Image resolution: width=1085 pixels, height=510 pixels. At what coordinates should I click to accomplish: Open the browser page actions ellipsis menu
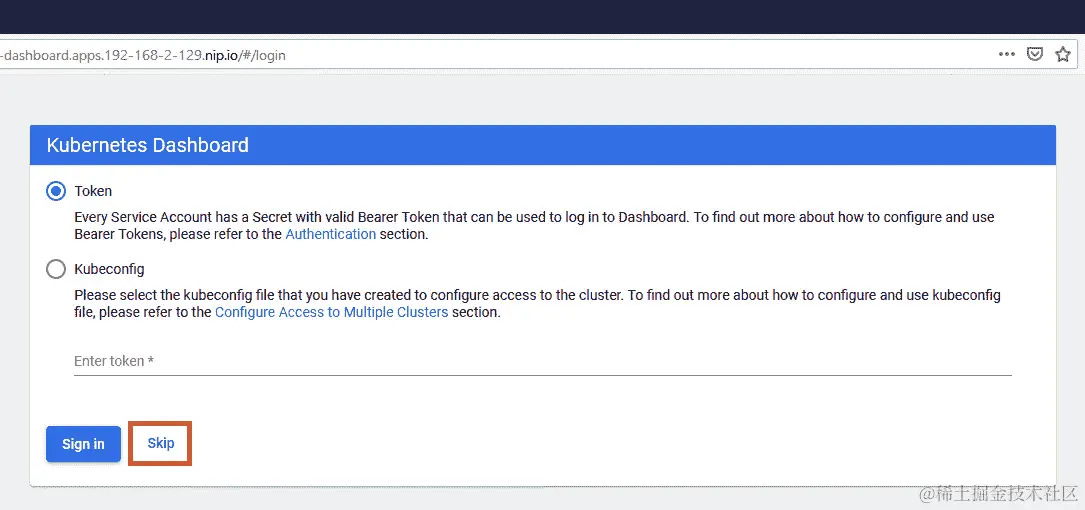pyautogui.click(x=1007, y=55)
